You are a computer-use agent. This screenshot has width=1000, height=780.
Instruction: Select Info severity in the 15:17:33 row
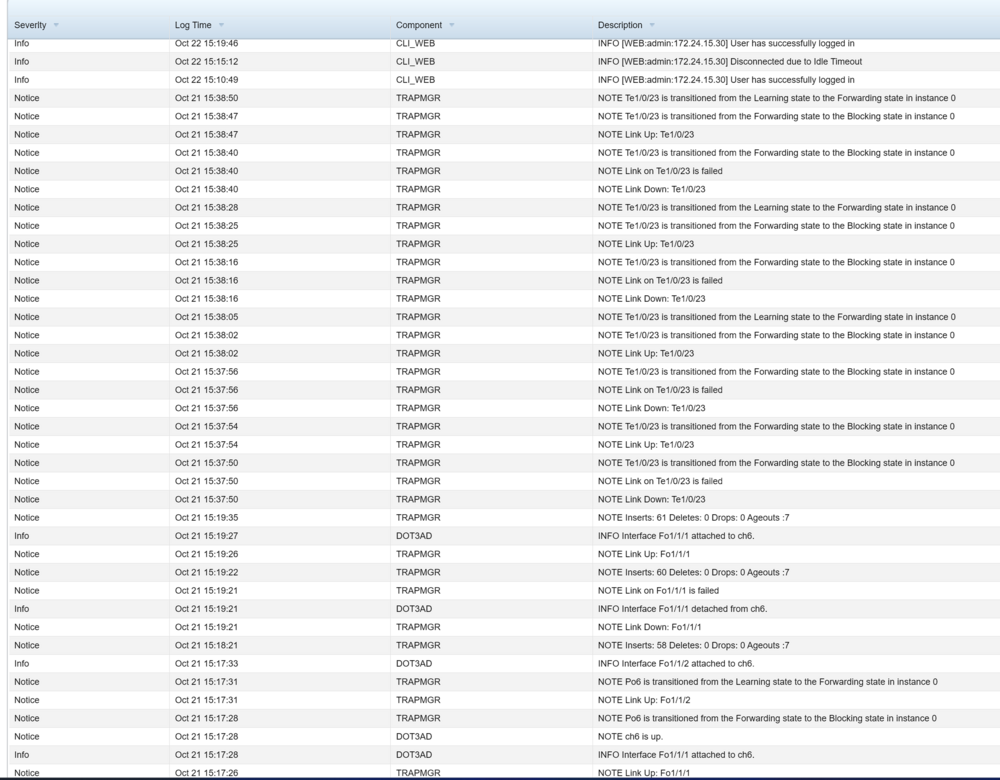click(22, 664)
